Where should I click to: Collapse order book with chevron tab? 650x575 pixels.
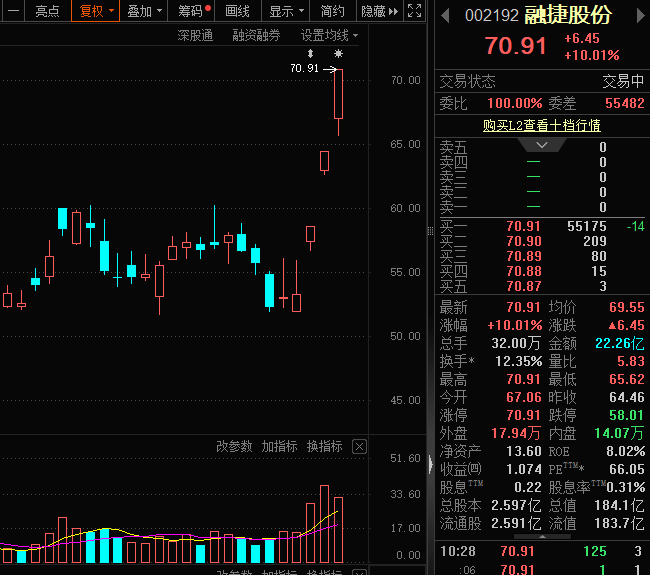coord(542,145)
